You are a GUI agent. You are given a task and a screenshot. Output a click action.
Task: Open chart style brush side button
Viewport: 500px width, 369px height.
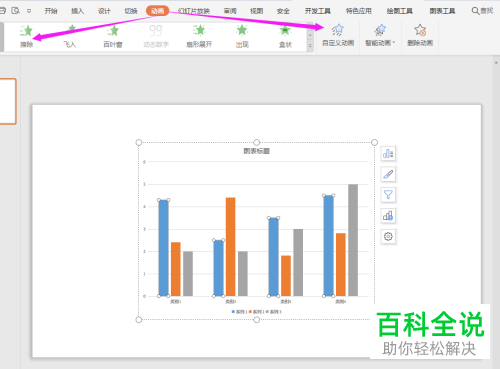(388, 174)
